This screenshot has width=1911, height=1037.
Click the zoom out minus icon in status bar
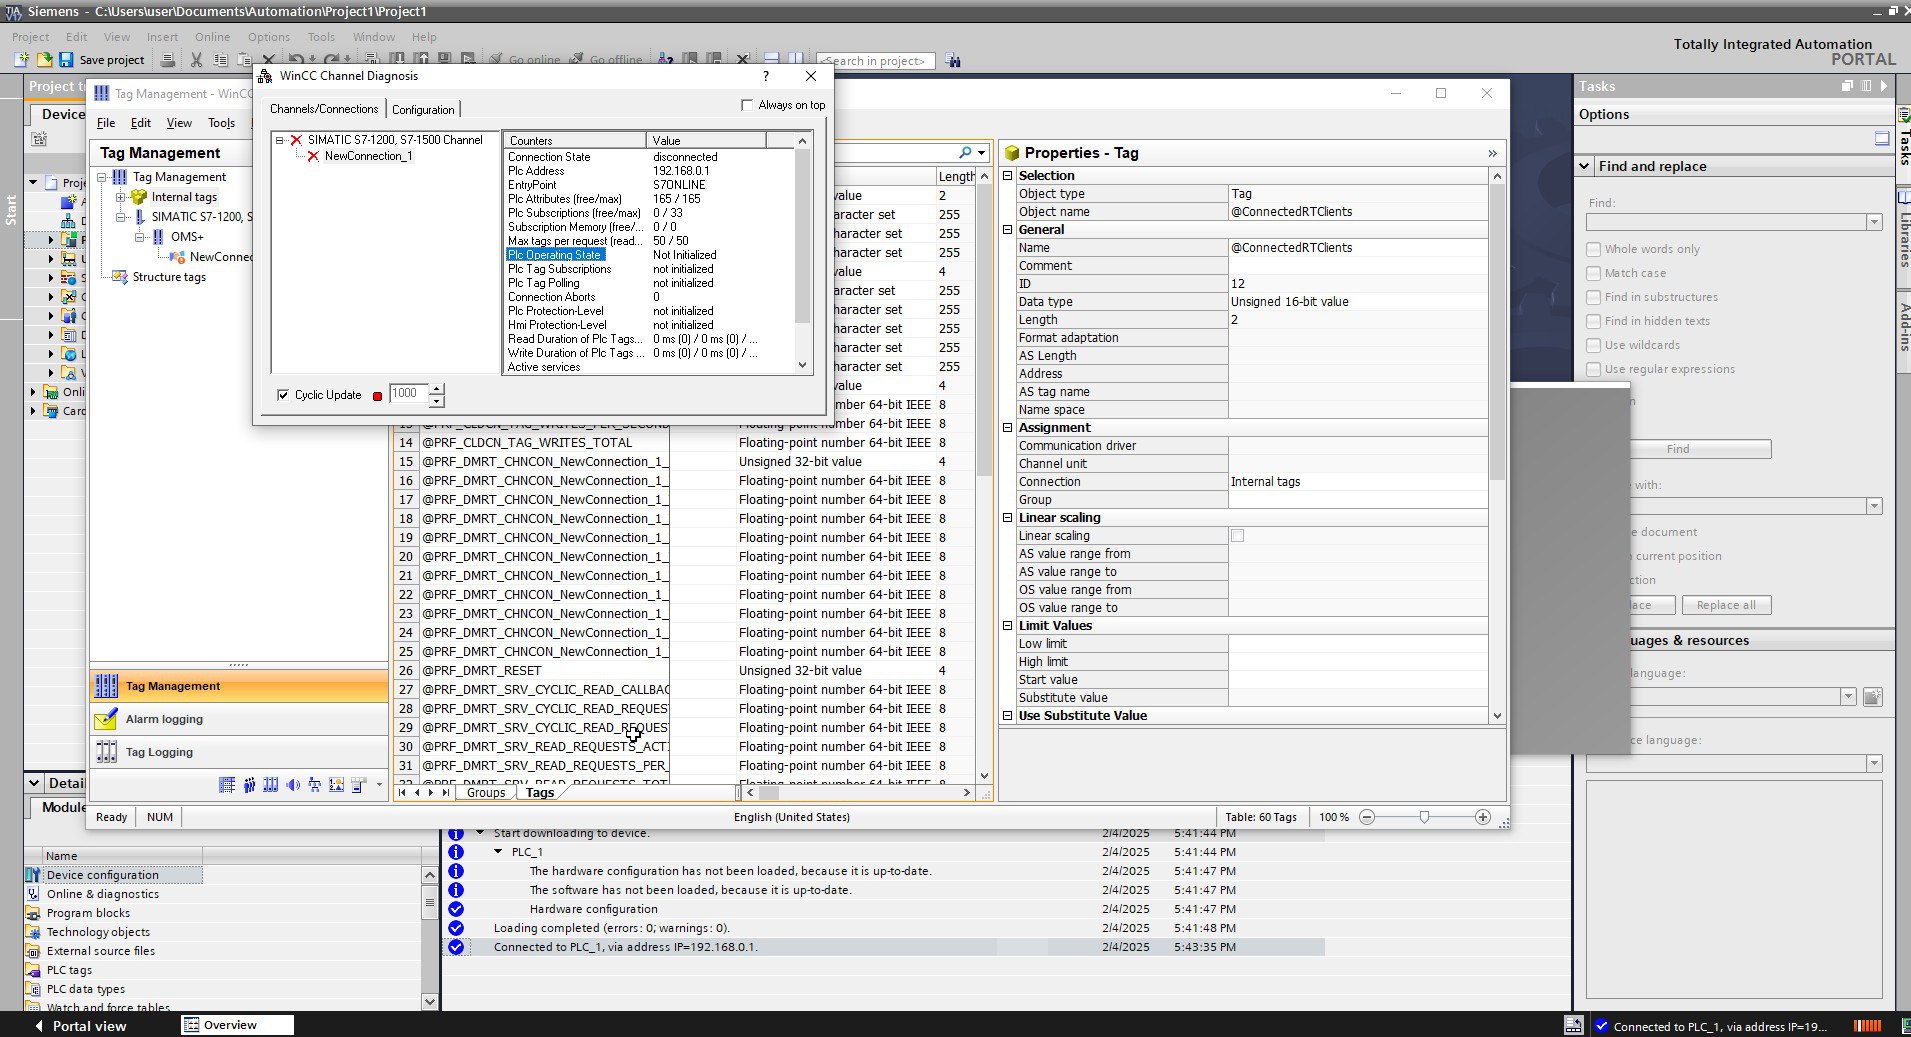click(x=1367, y=817)
